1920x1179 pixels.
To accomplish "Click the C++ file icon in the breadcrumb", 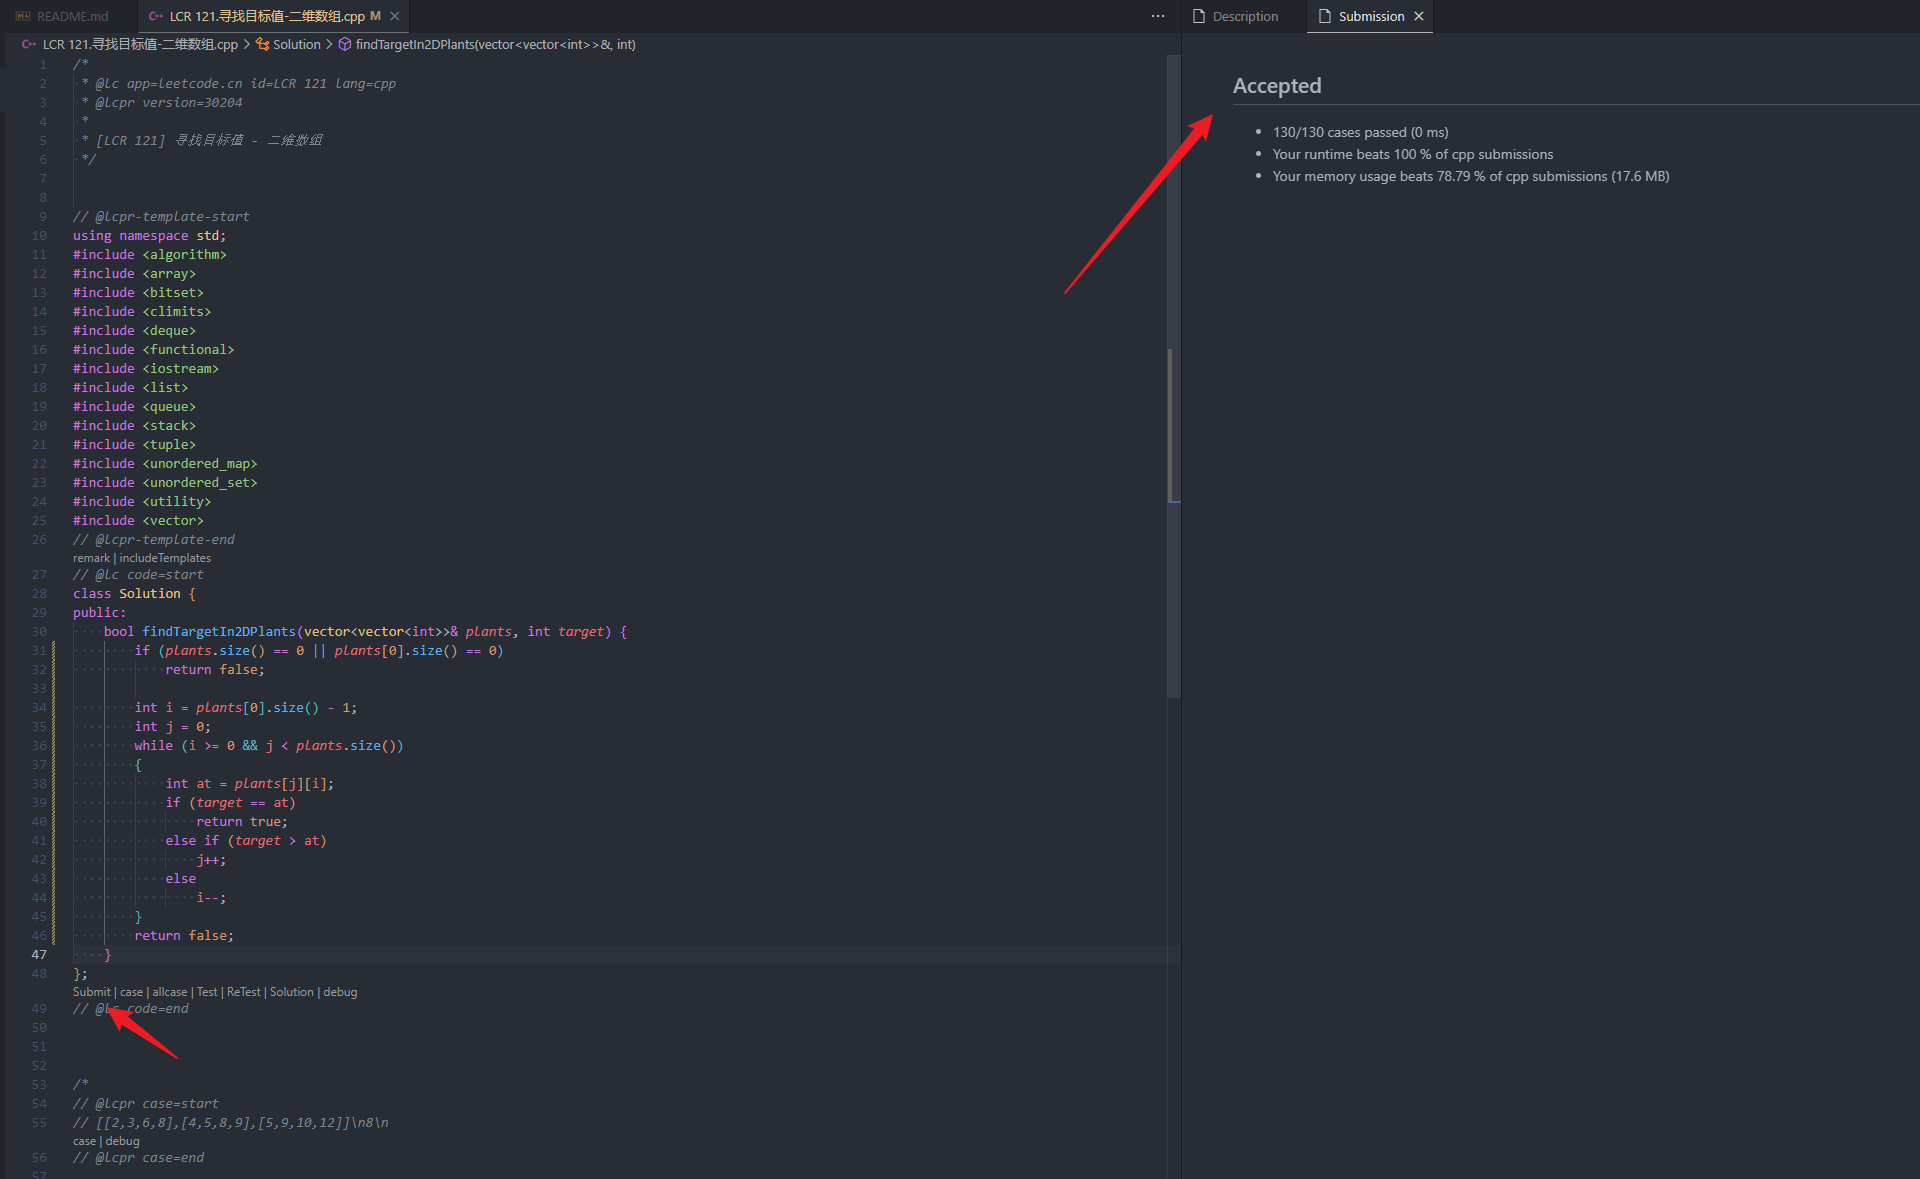I will point(29,44).
